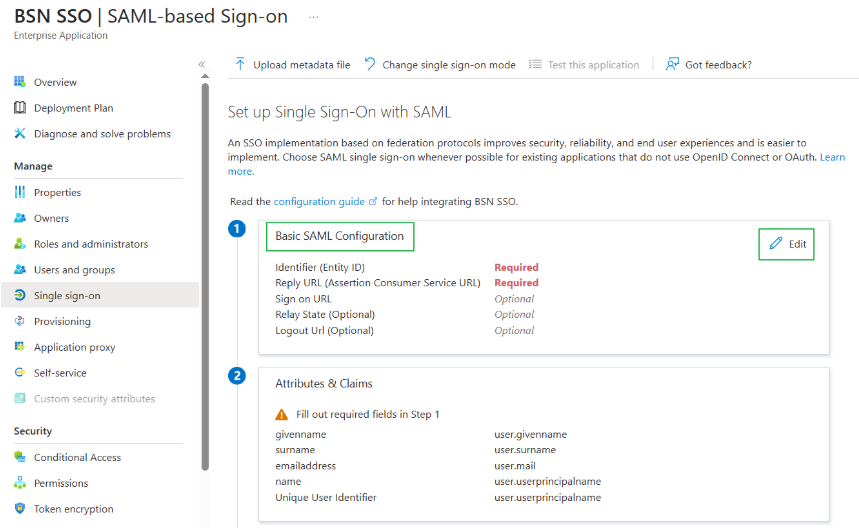Viewport: 859px width, 528px height.
Task: Click the emailaddress claim name
Action: click(306, 466)
